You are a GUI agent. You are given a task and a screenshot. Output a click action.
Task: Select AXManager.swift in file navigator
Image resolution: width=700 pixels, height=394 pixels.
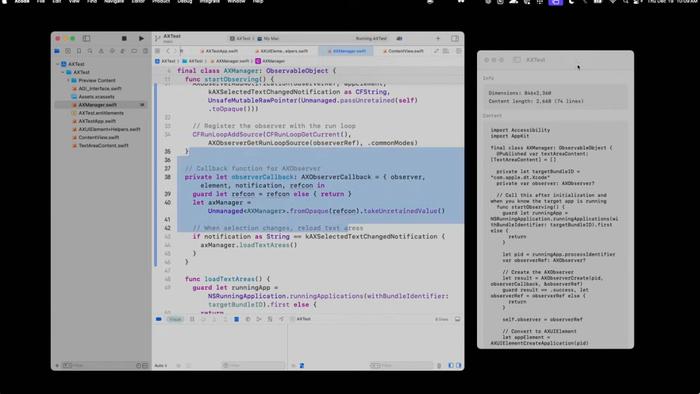point(97,105)
